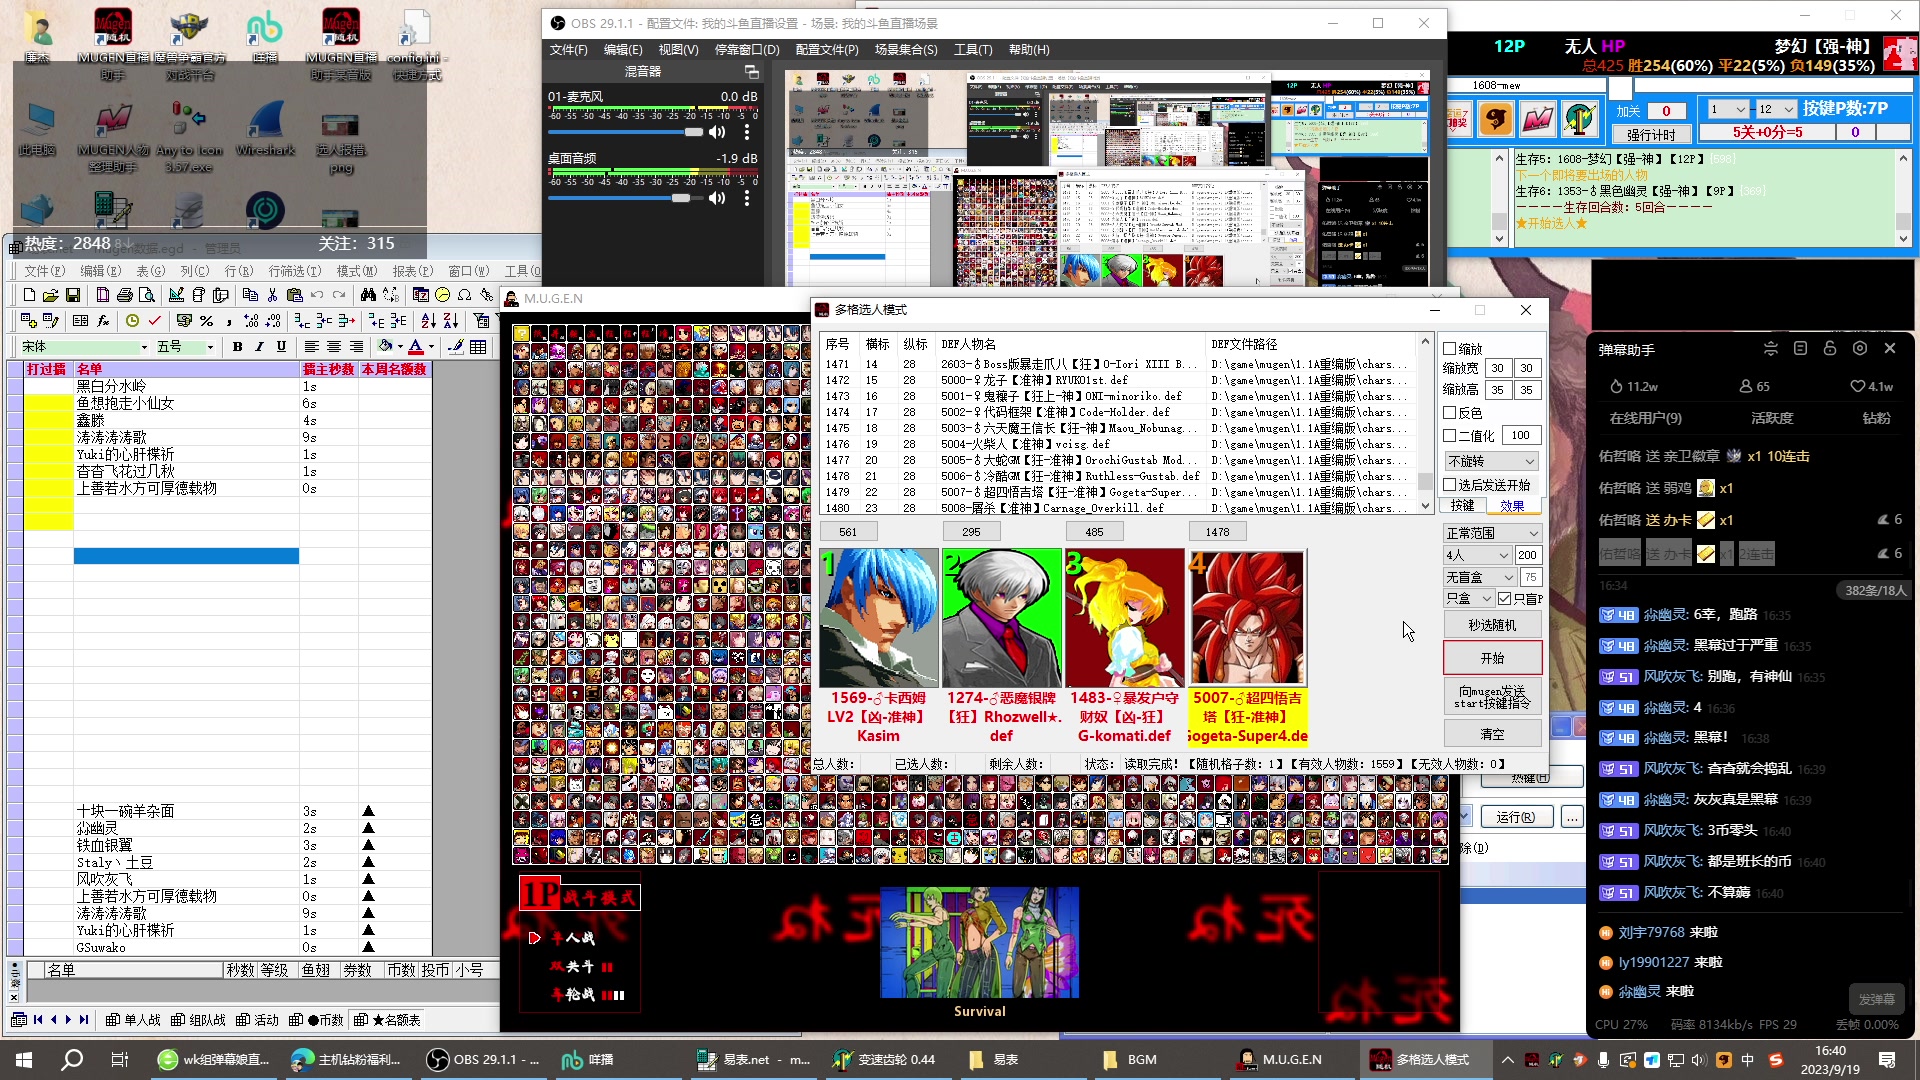The height and width of the screenshot is (1080, 1920).
Task: Open the 文件(F) menu in OBS
Action: coord(568,49)
